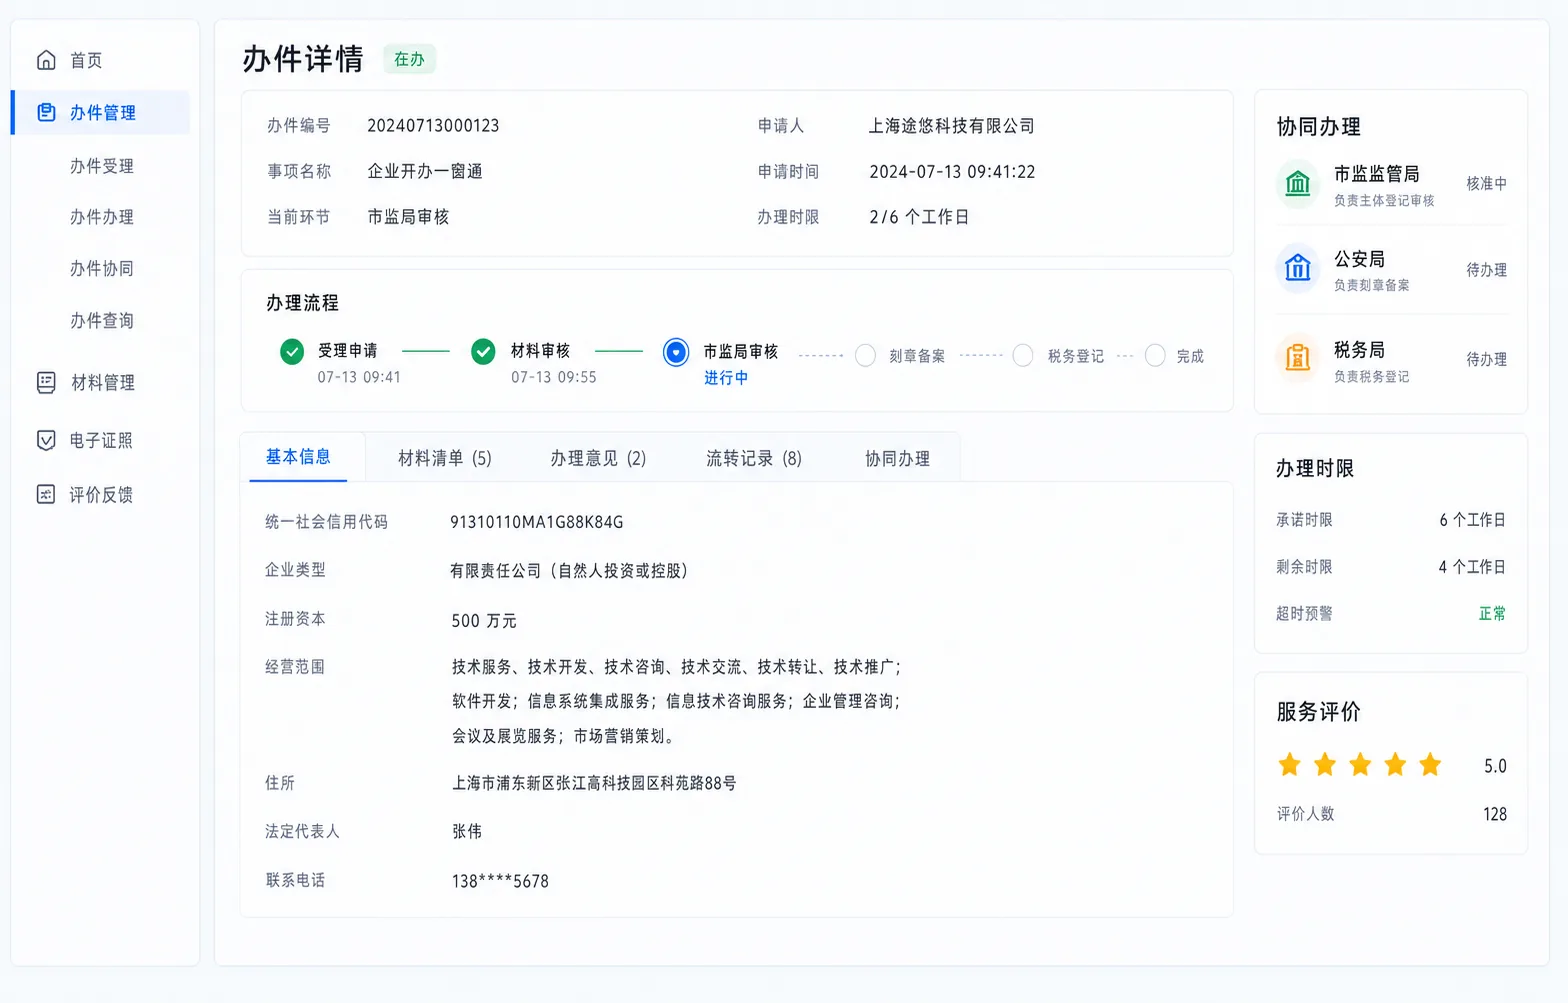This screenshot has width=1568, height=1003.
Task: Click 负责刻章备案 description text
Action: (x=1372, y=285)
